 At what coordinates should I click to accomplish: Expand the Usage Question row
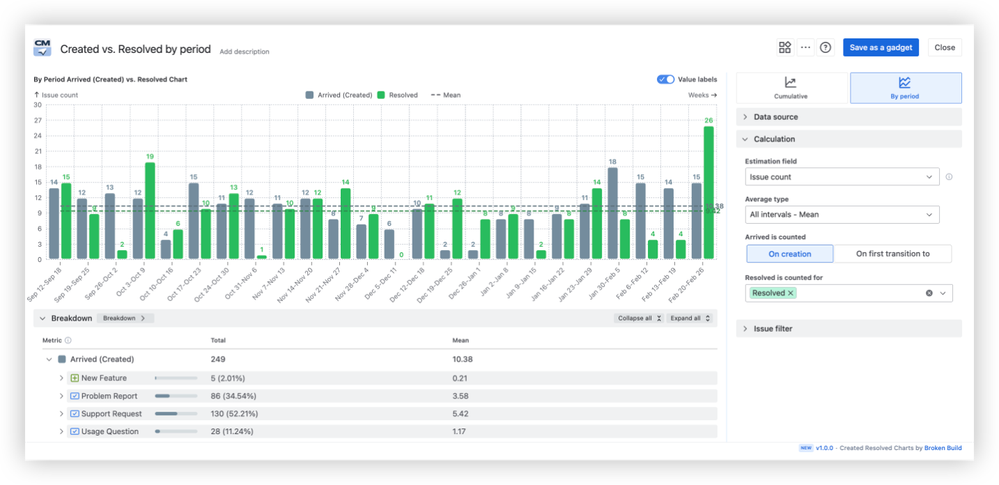click(62, 431)
